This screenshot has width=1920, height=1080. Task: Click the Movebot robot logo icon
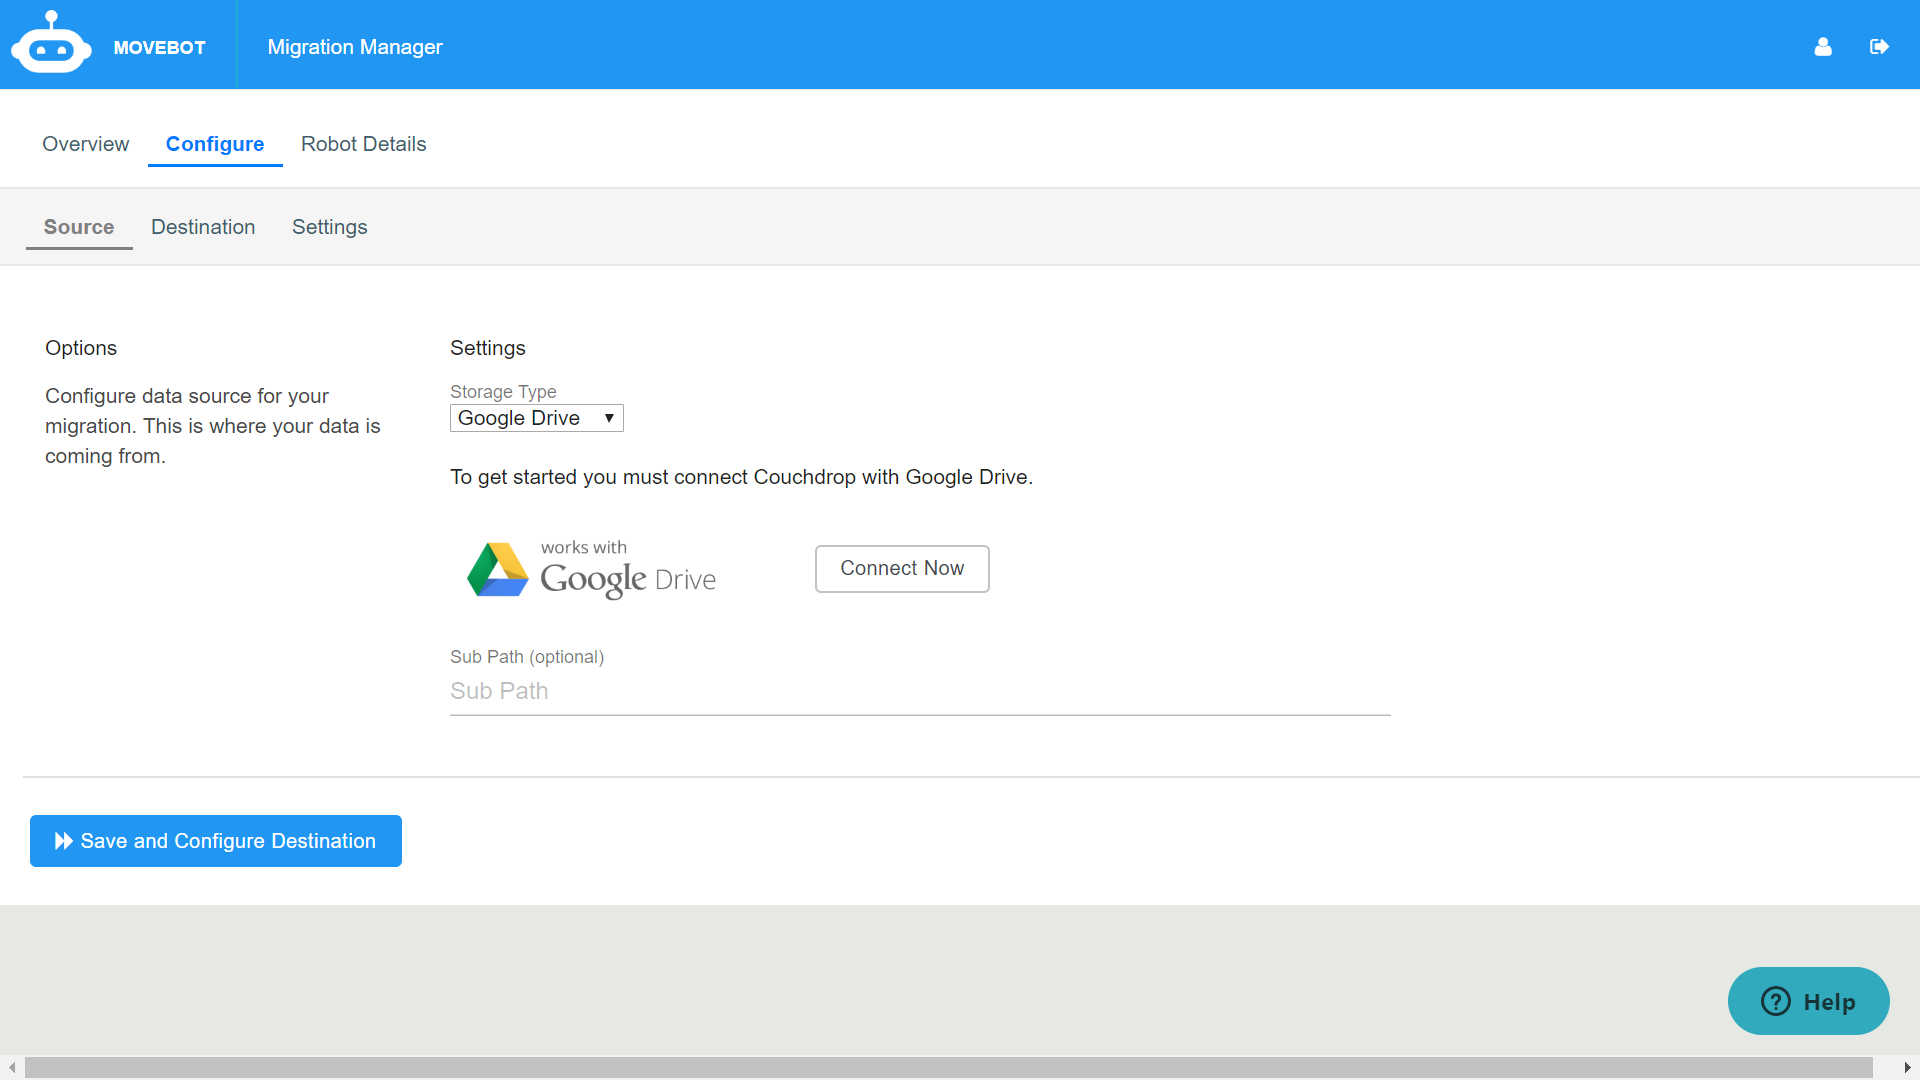coord(50,44)
